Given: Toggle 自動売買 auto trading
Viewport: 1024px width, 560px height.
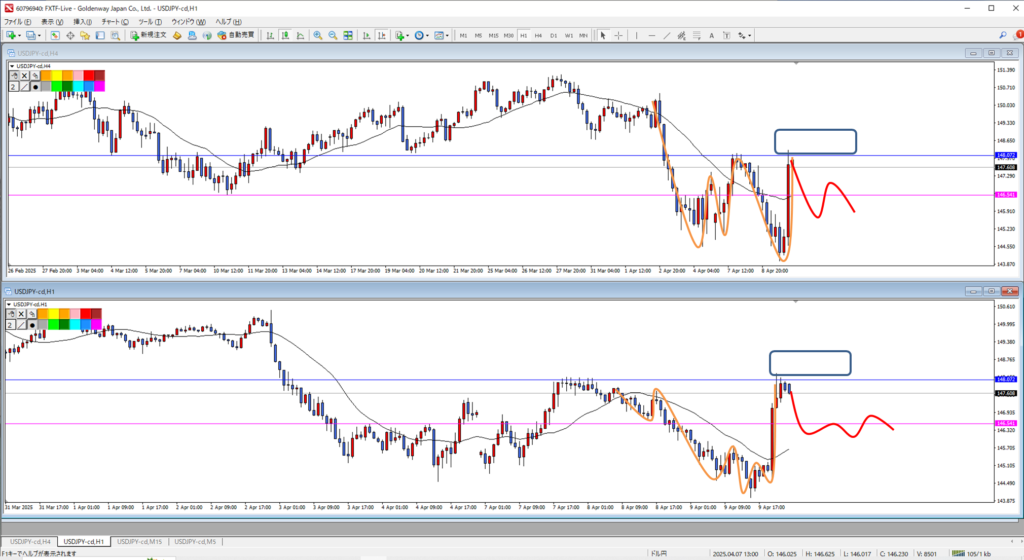Looking at the screenshot, I should tap(235, 35).
